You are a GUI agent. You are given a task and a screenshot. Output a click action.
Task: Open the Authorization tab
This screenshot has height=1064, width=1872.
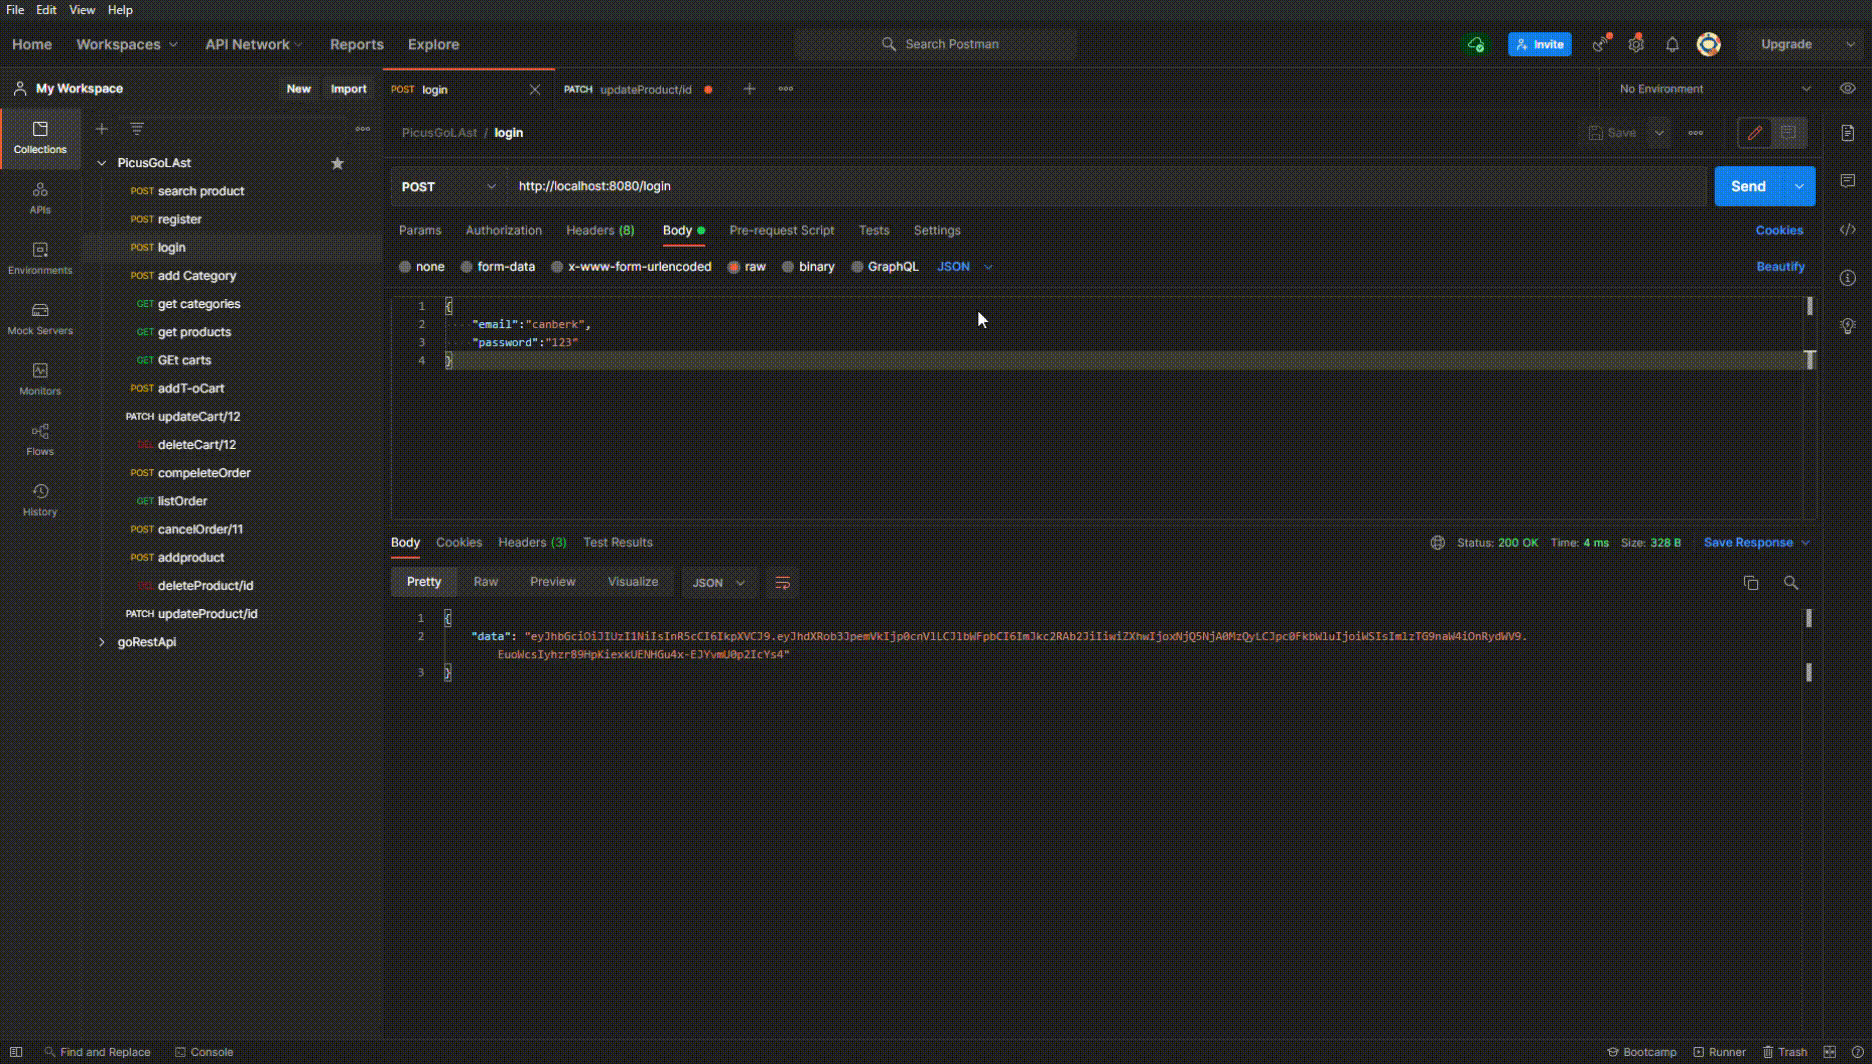[x=504, y=230]
